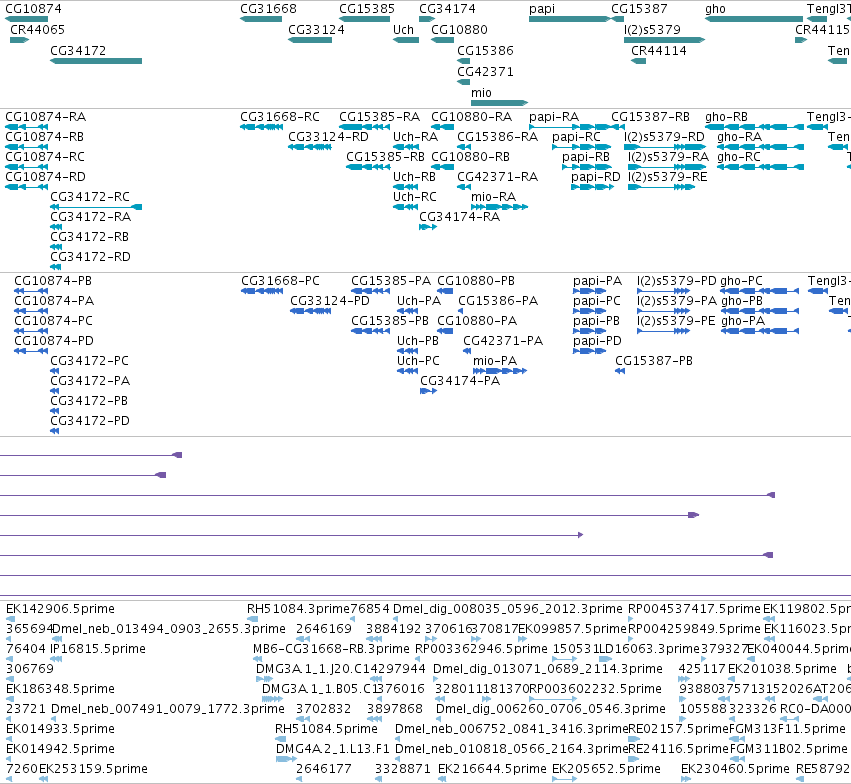Select the CG10874 gene label

tap(33, 9)
